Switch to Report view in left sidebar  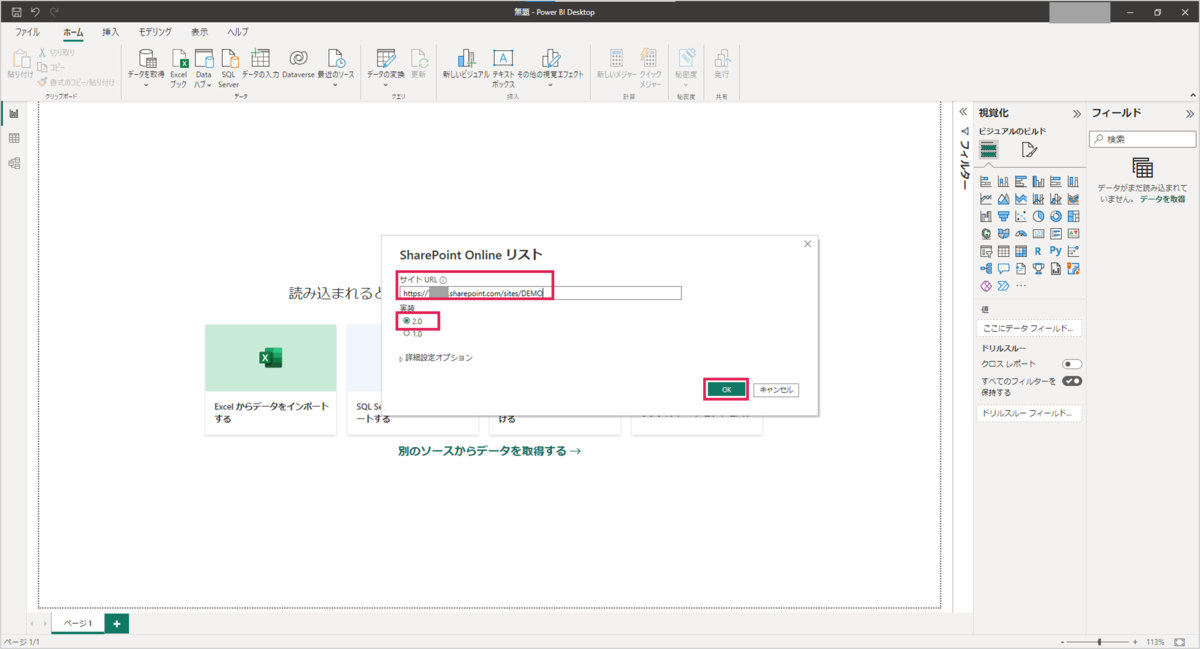coord(14,114)
